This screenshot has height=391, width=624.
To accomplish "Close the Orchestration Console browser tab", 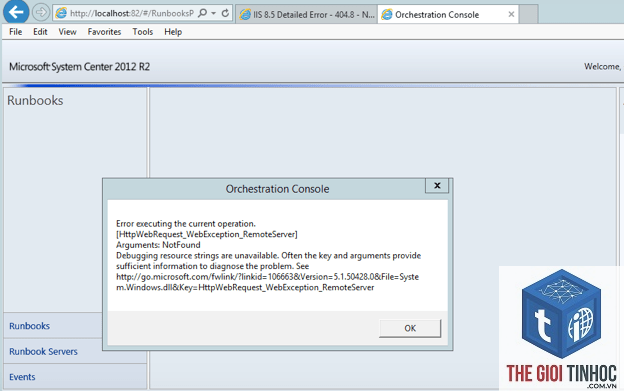I will (511, 15).
